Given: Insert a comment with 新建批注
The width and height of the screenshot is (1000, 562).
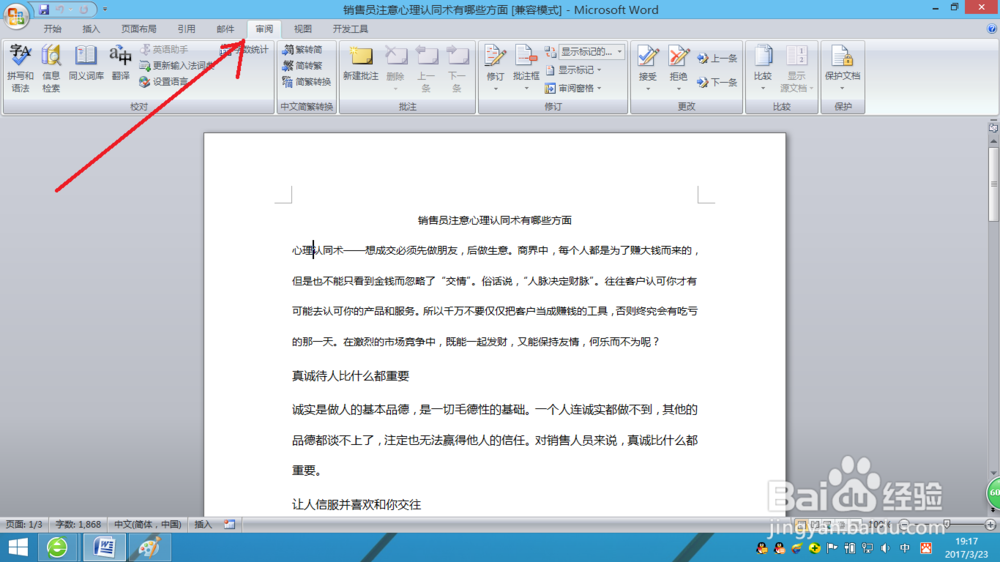Looking at the screenshot, I should [360, 64].
